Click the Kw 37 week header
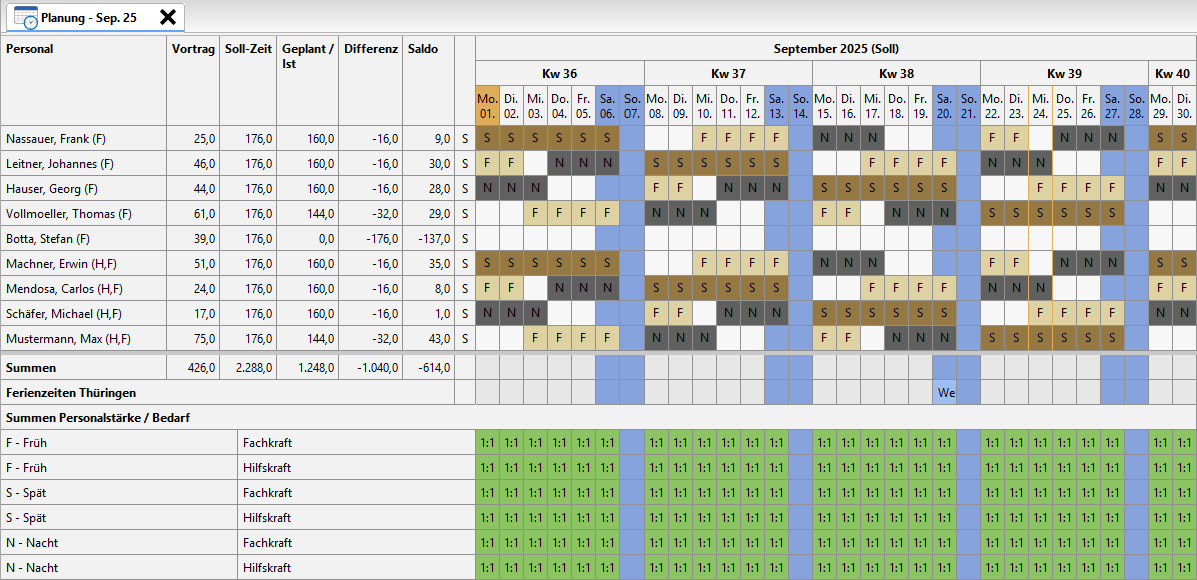The height and width of the screenshot is (580, 1197). coord(728,74)
